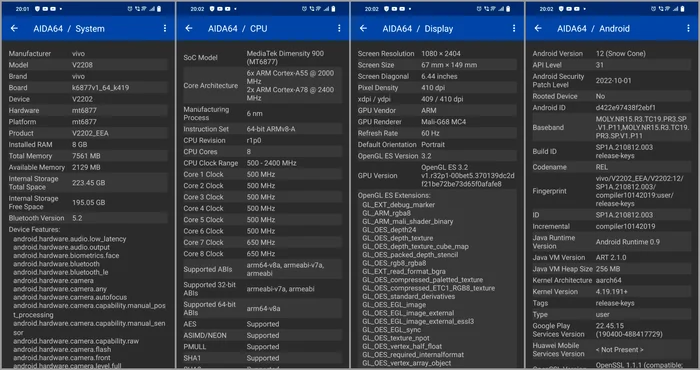Tap the back arrow on AIDA64 Display screen
The width and height of the screenshot is (700, 370).
click(363, 29)
